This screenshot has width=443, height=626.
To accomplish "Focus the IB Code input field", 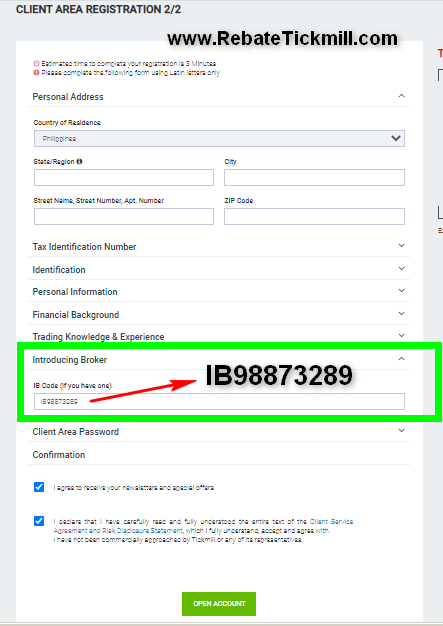I will (x=219, y=401).
